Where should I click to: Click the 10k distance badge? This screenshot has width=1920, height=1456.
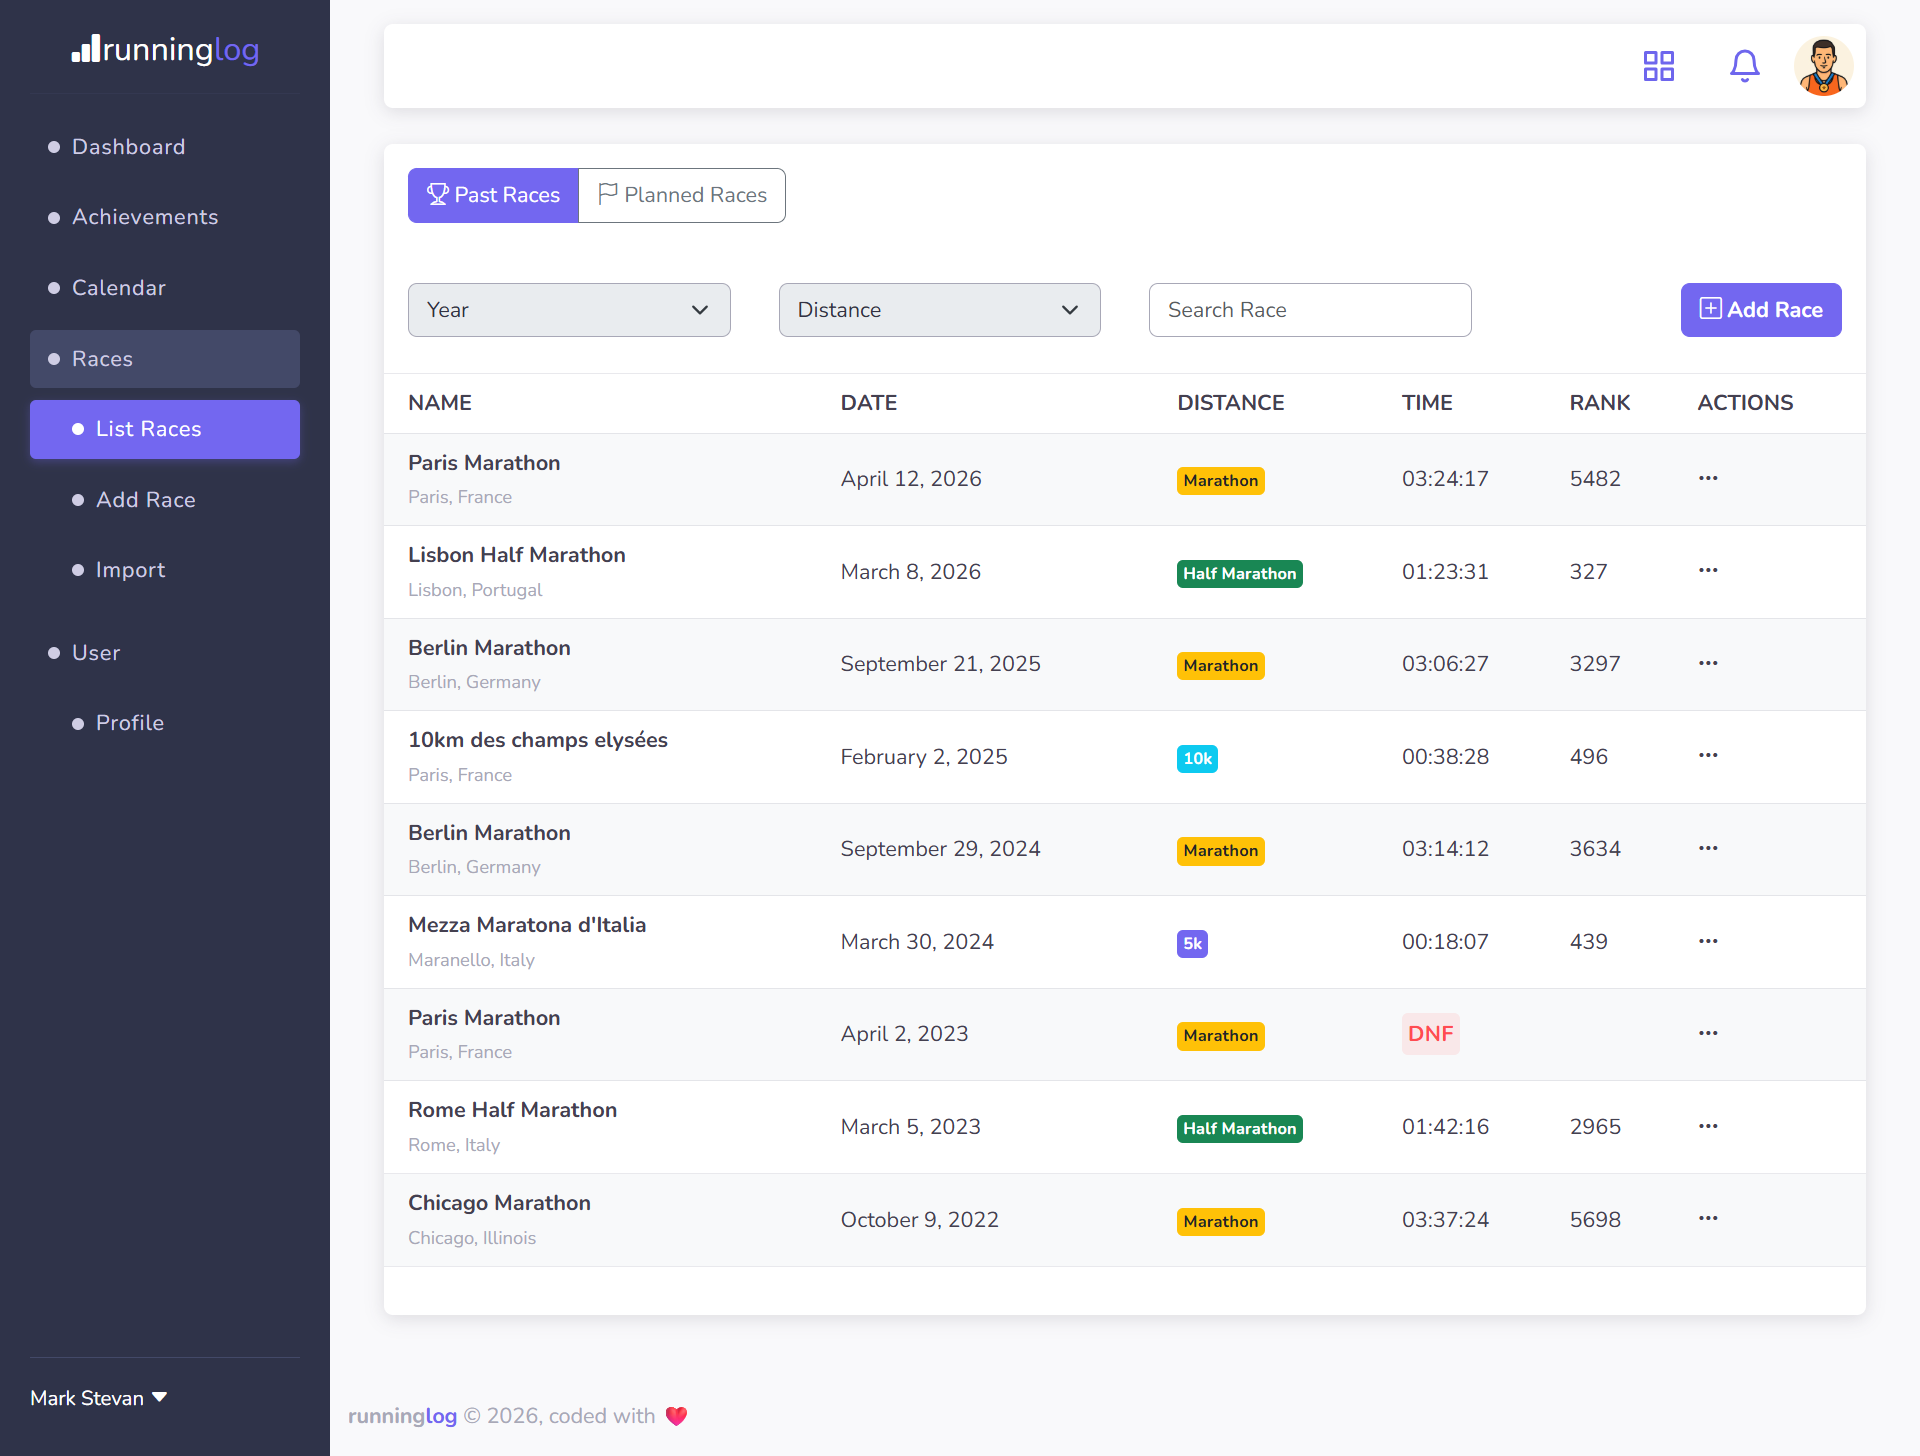[x=1197, y=759]
